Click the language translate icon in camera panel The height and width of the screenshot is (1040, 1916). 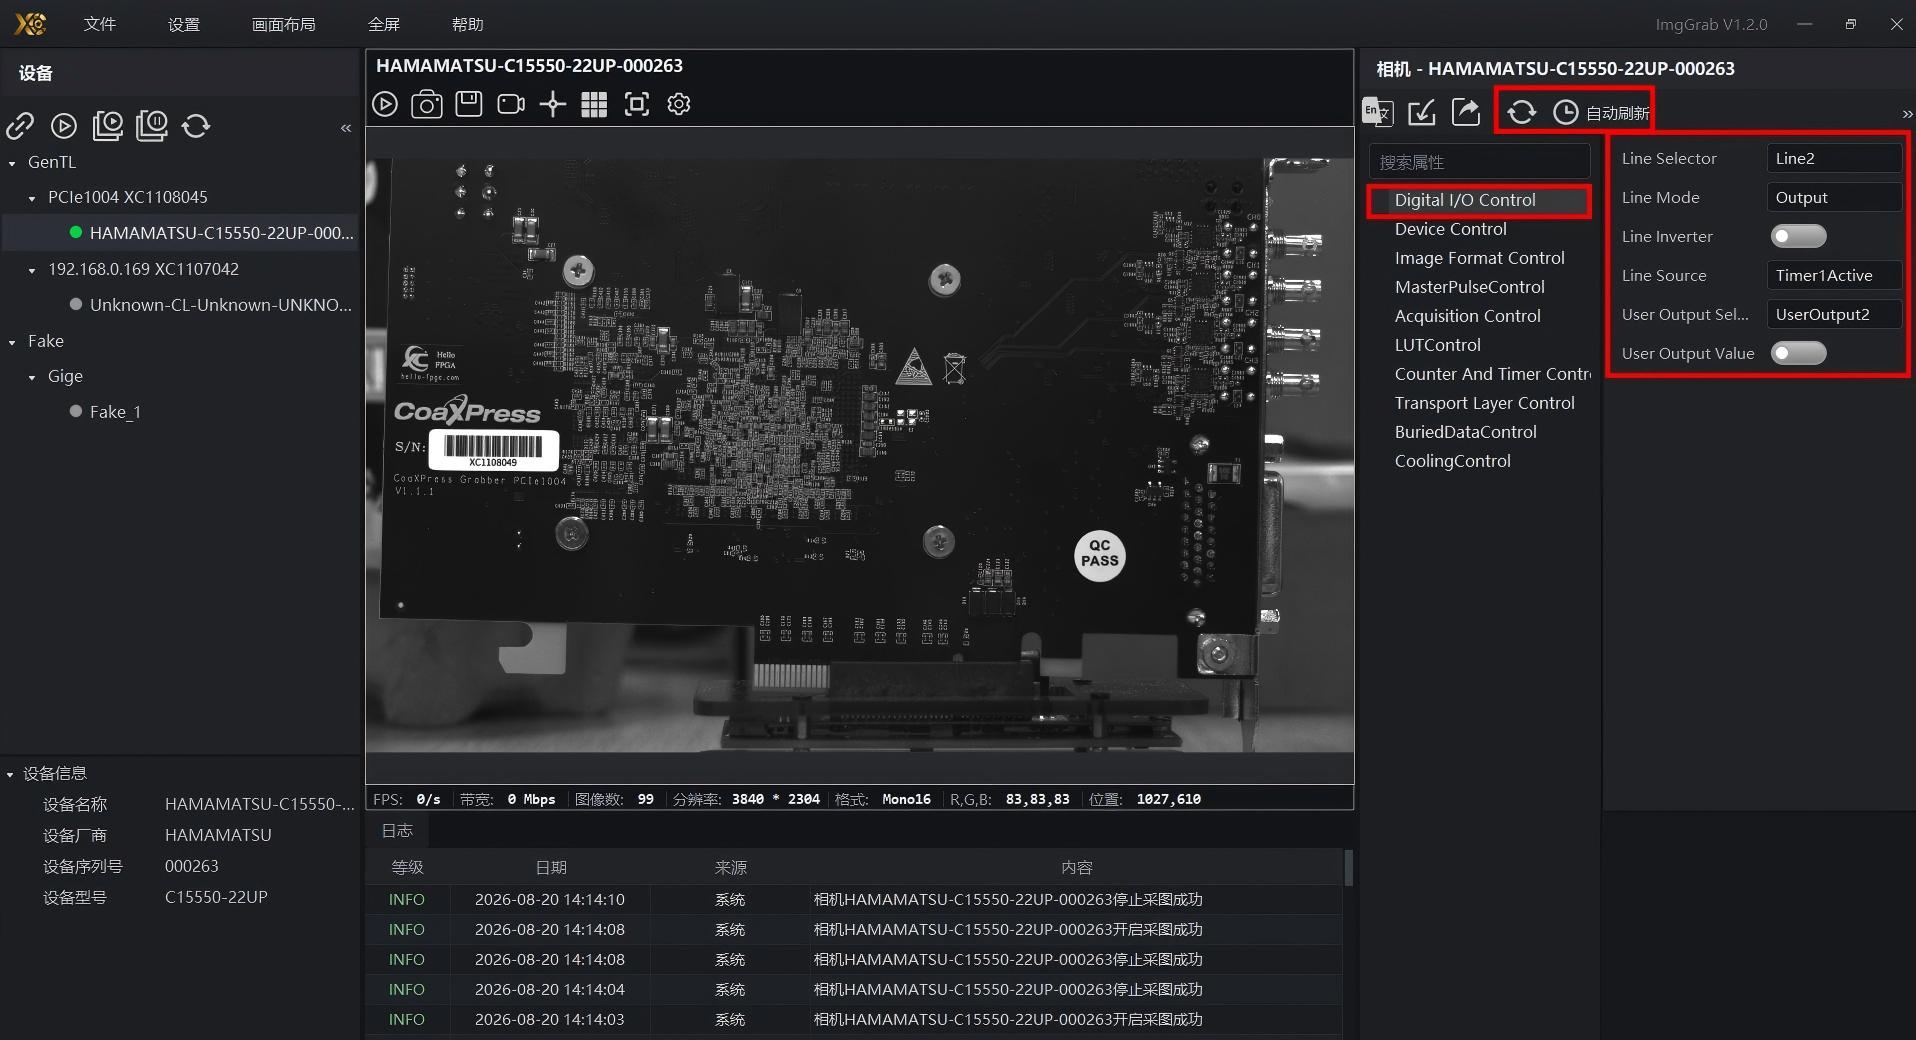1378,112
